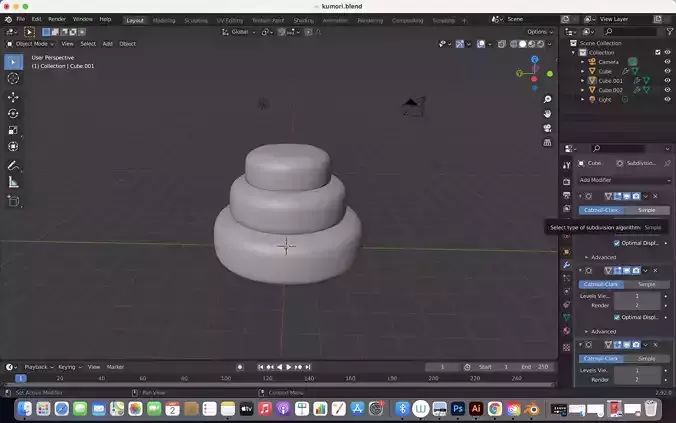Select the Rotate tool
Screen dimensions: 676x423
(13, 113)
